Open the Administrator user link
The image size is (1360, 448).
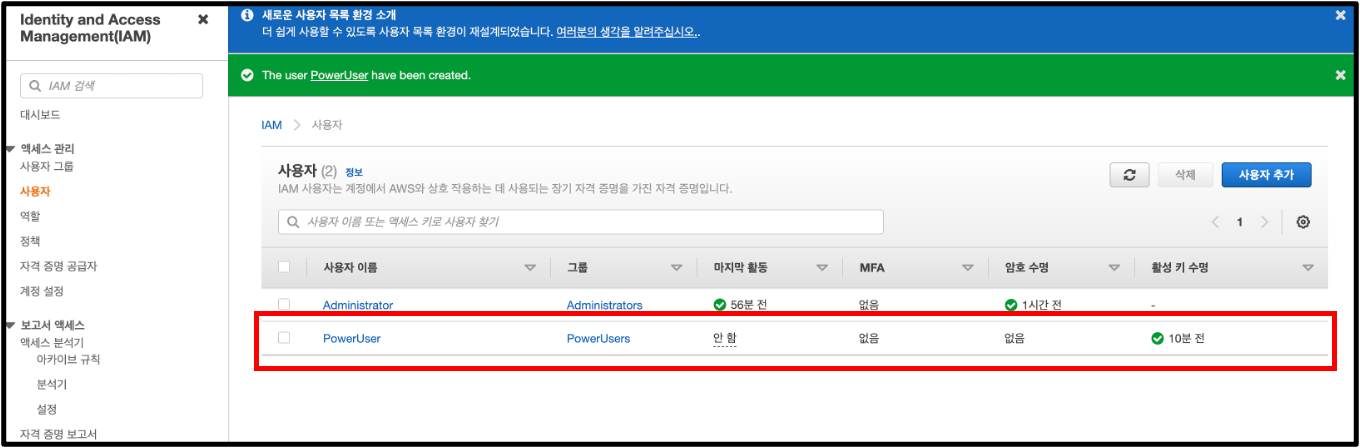point(358,305)
